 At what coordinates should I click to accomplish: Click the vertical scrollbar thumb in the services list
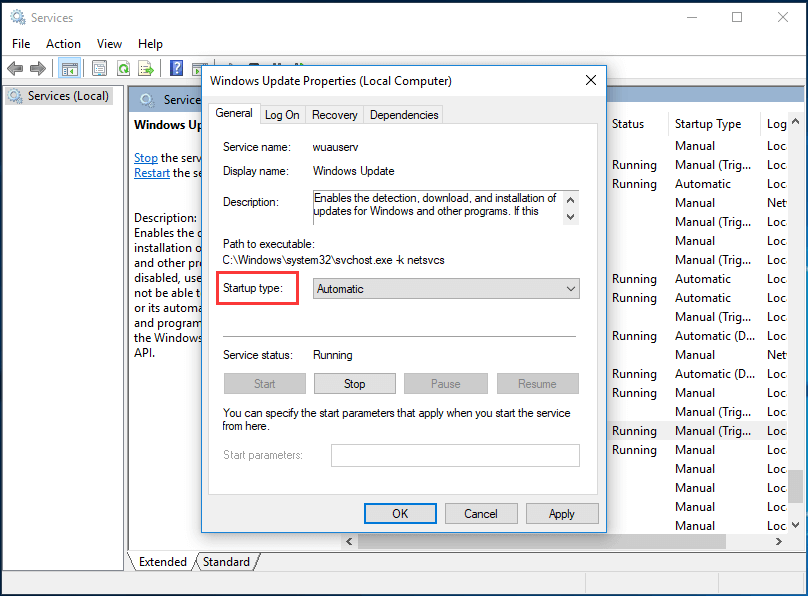[796, 486]
